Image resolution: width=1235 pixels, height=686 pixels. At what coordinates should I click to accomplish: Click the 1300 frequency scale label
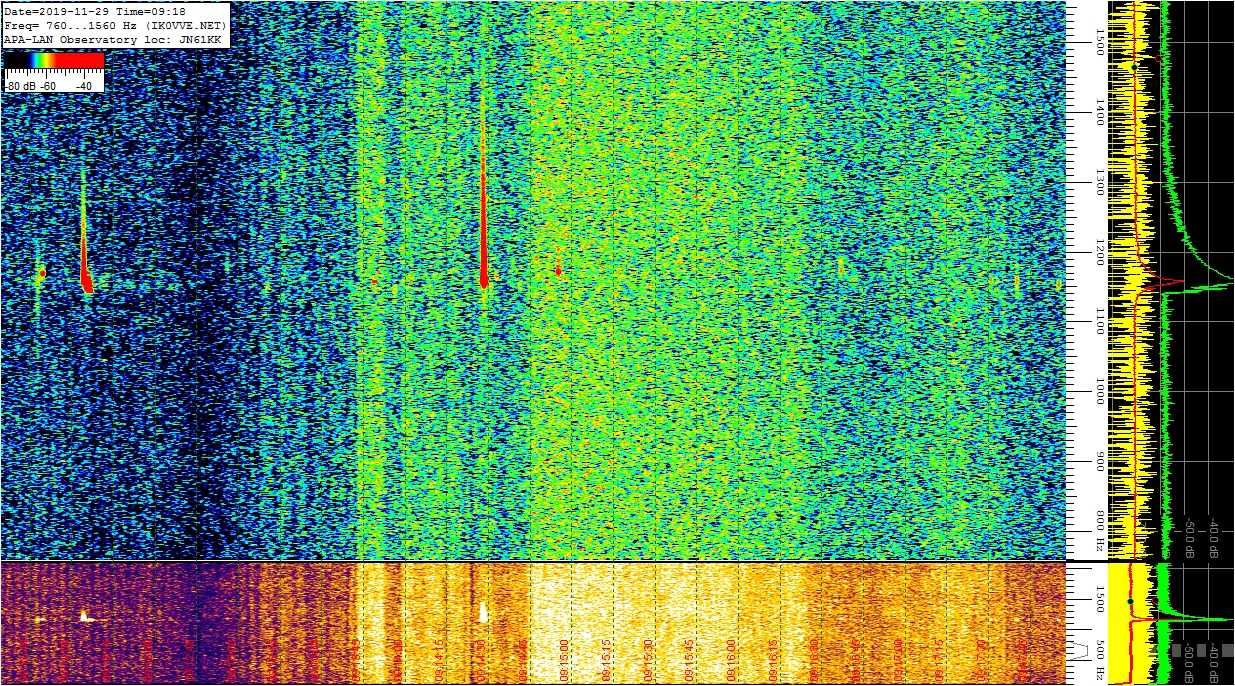(1099, 182)
